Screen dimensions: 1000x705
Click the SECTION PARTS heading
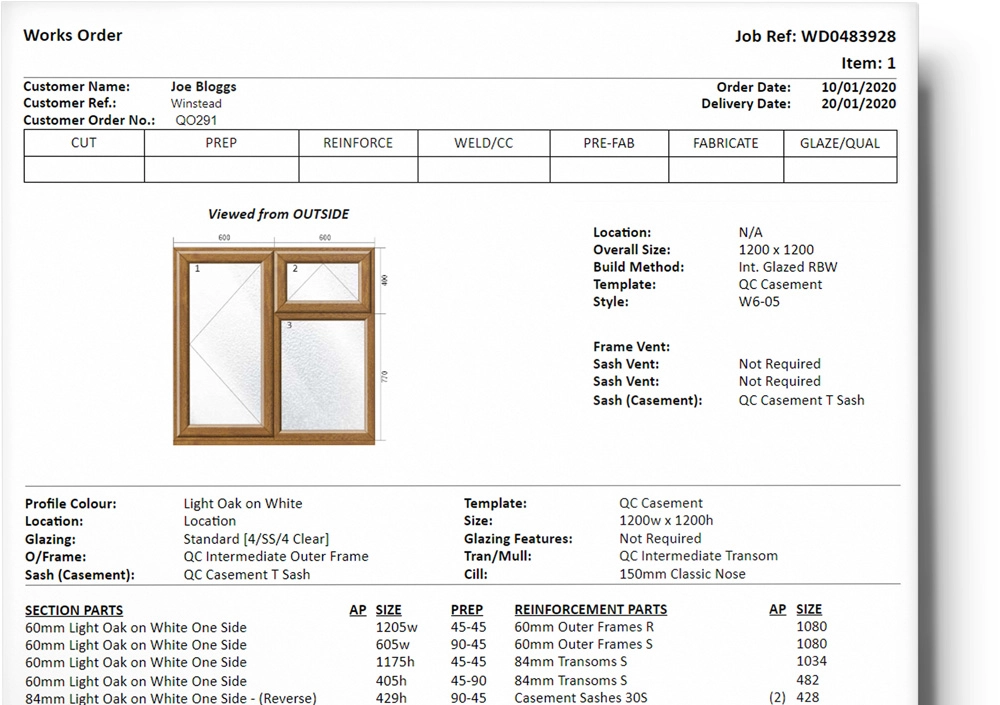tap(74, 611)
